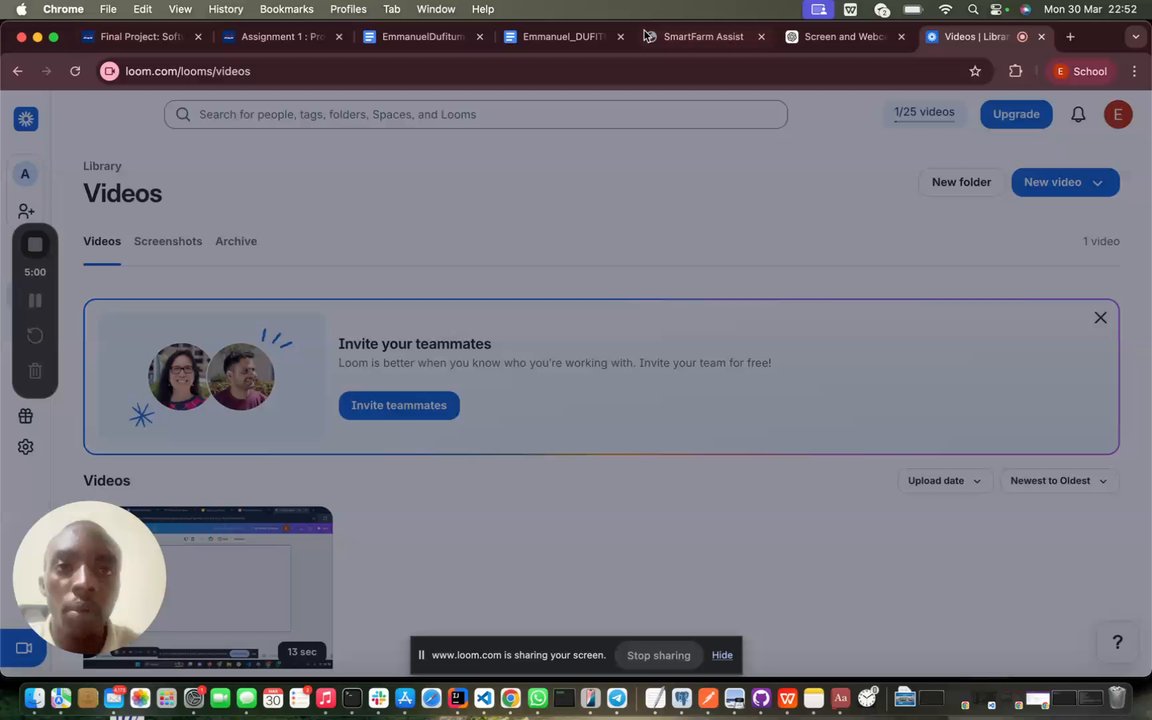
Task: Open the History menu in the menu bar
Action: pyautogui.click(x=226, y=9)
